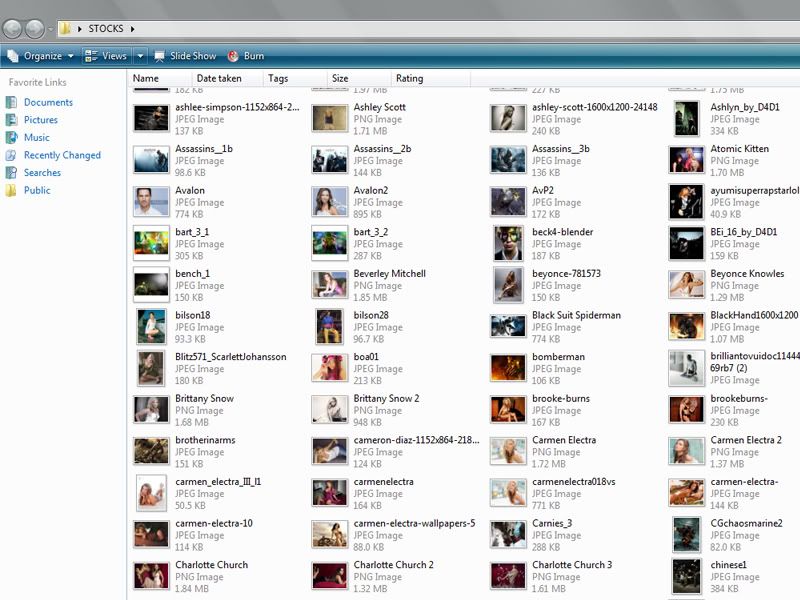The height and width of the screenshot is (600, 800).
Task: Select Assassins_2b thumbnail
Action: (x=330, y=160)
